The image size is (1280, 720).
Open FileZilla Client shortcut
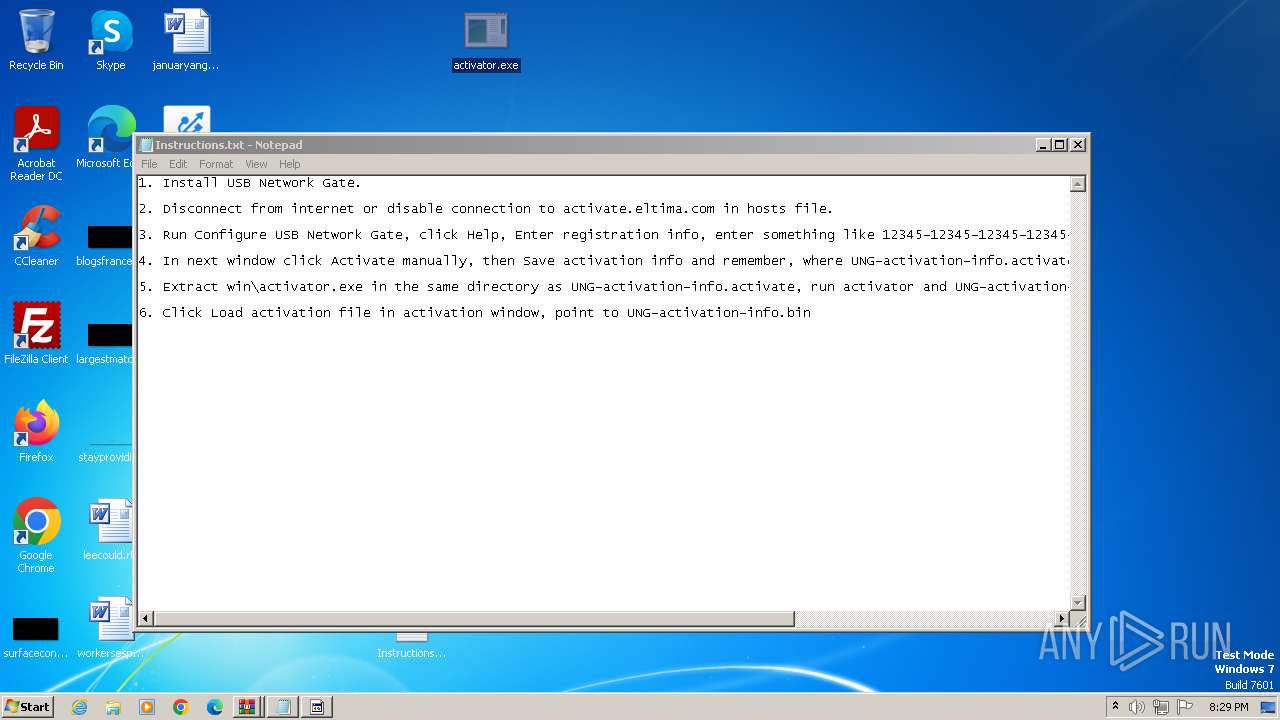pyautogui.click(x=36, y=334)
